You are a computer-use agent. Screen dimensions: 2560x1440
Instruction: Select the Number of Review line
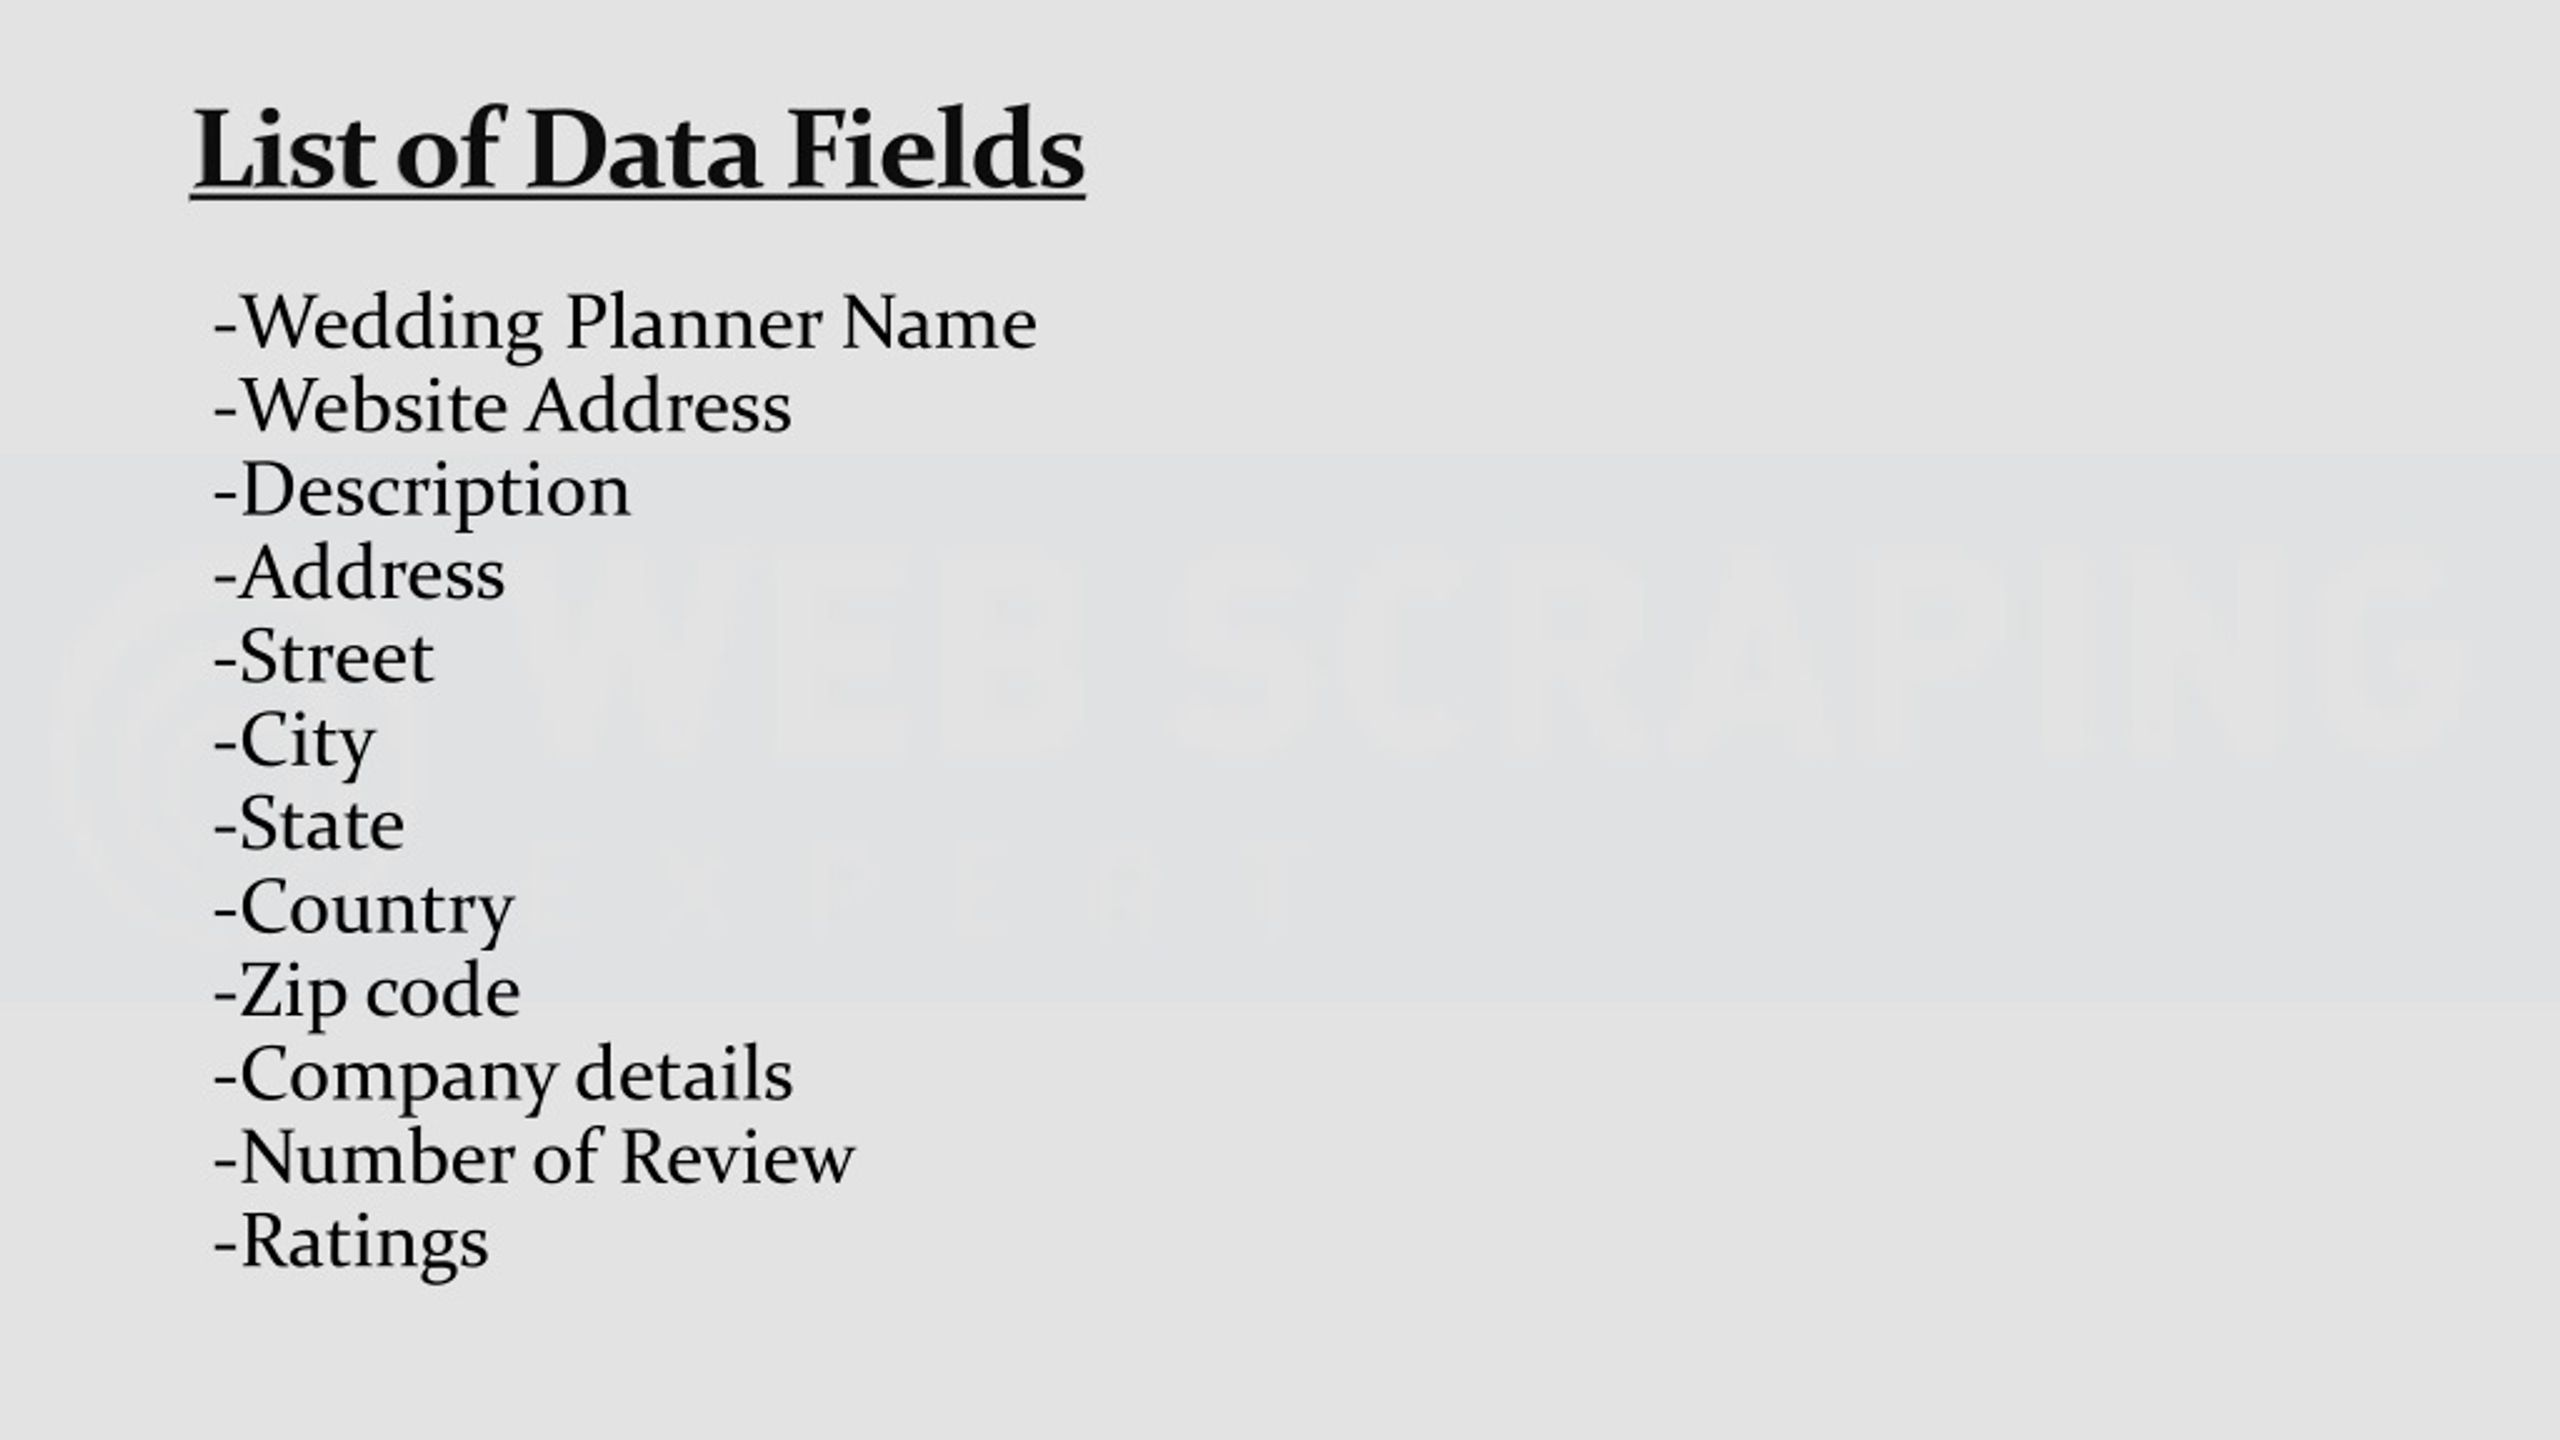pyautogui.click(x=534, y=1157)
